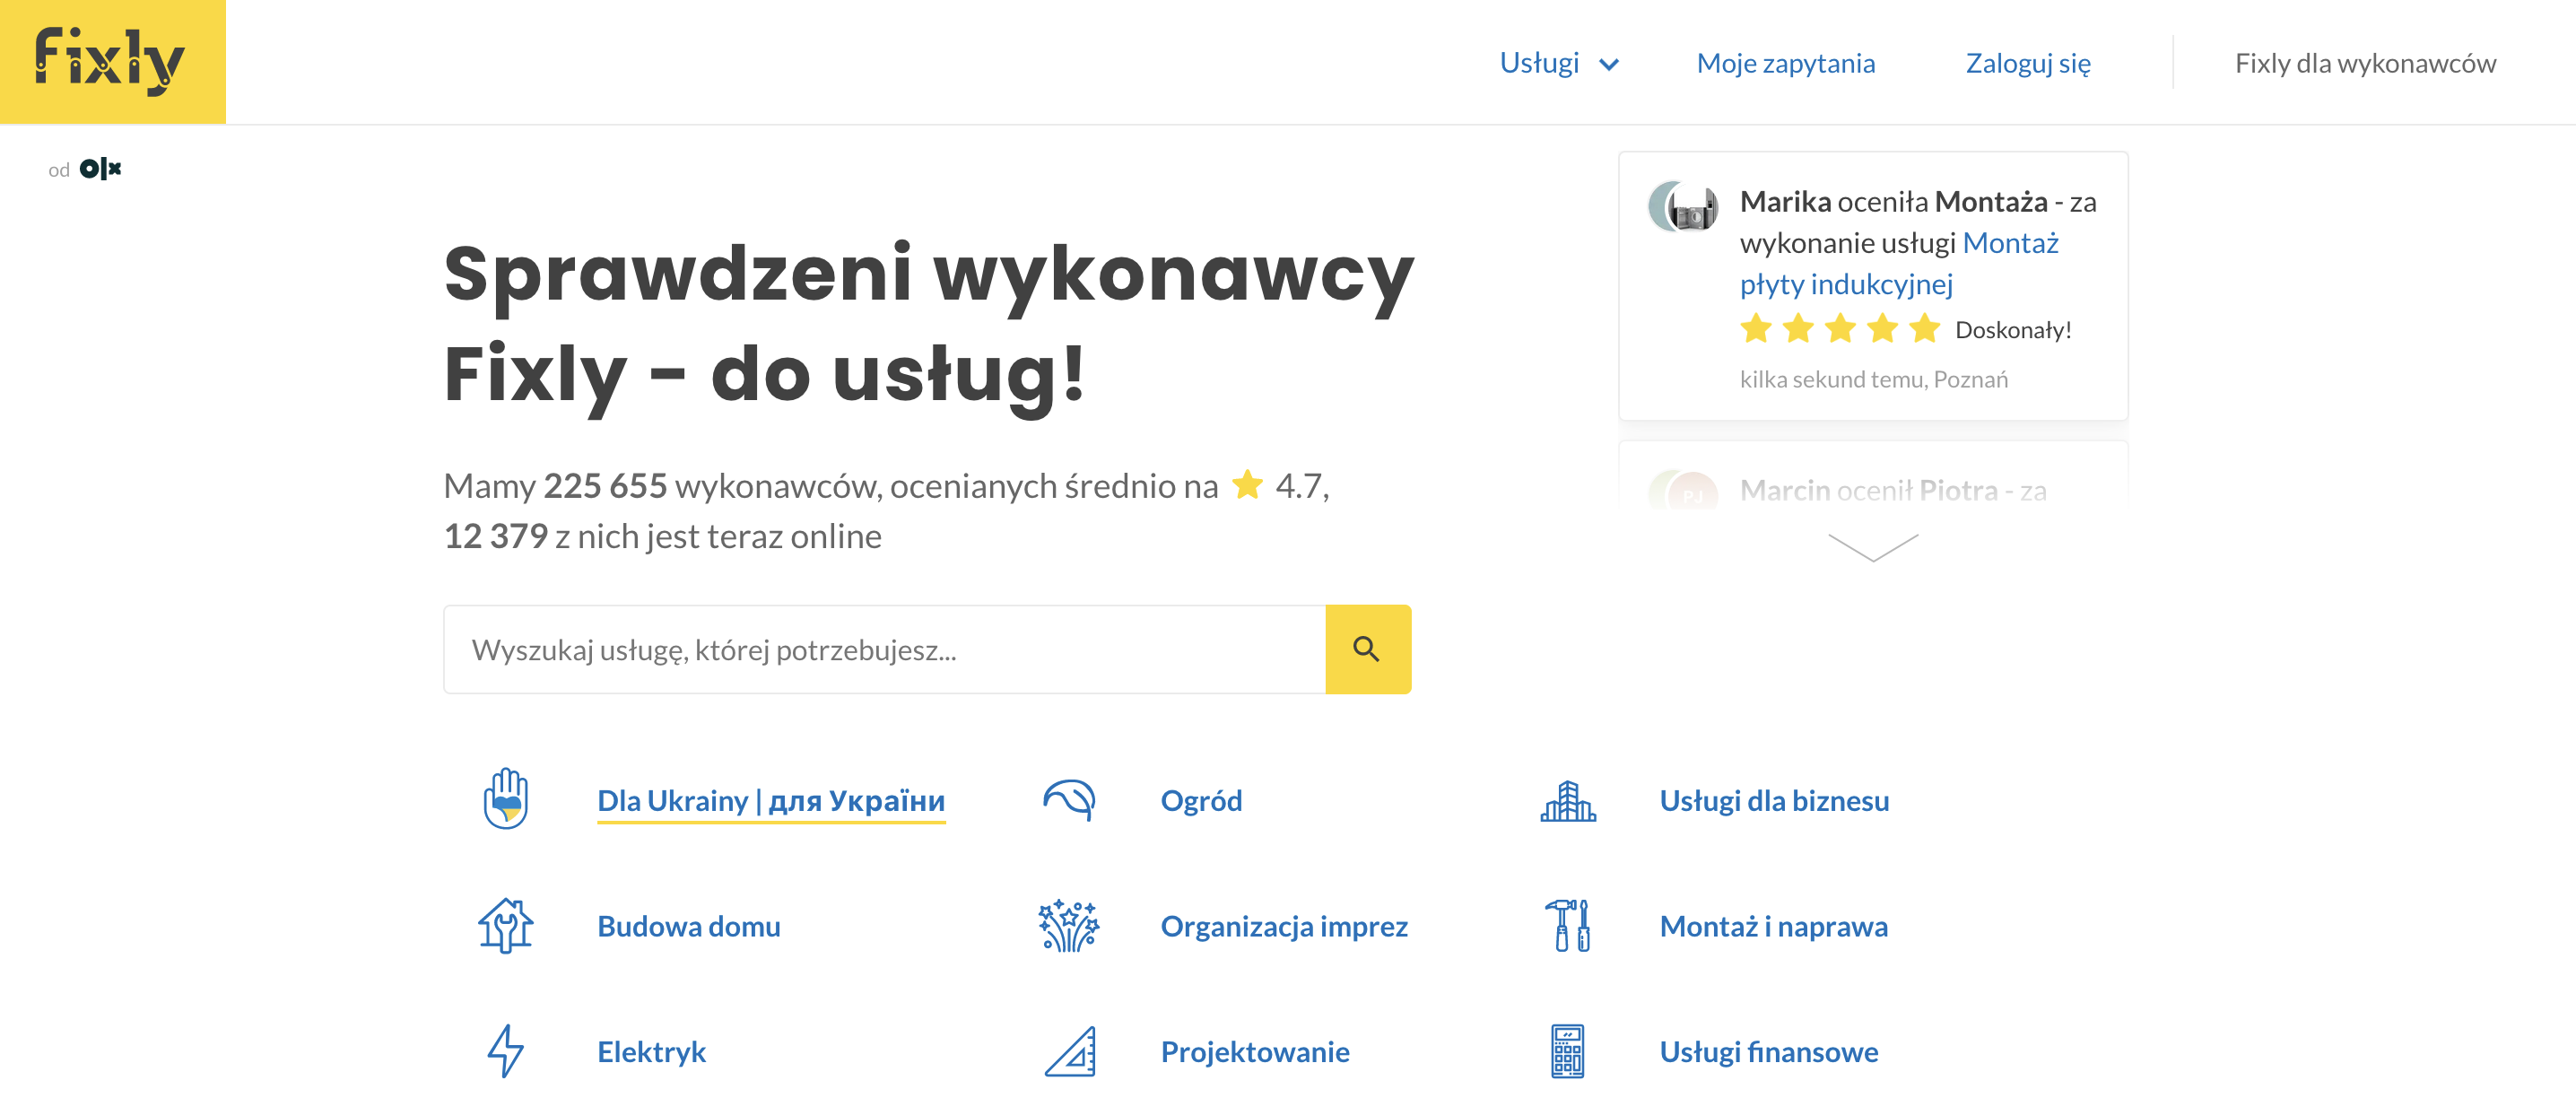This screenshot has height=1098, width=2576.
Task: Click the OLX logo under Fixly
Action: tap(100, 169)
